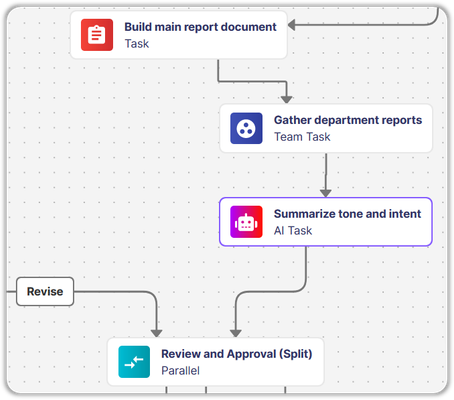Screen dimensions: 454x400
Task: Click the Build main report document title
Action: tap(200, 27)
